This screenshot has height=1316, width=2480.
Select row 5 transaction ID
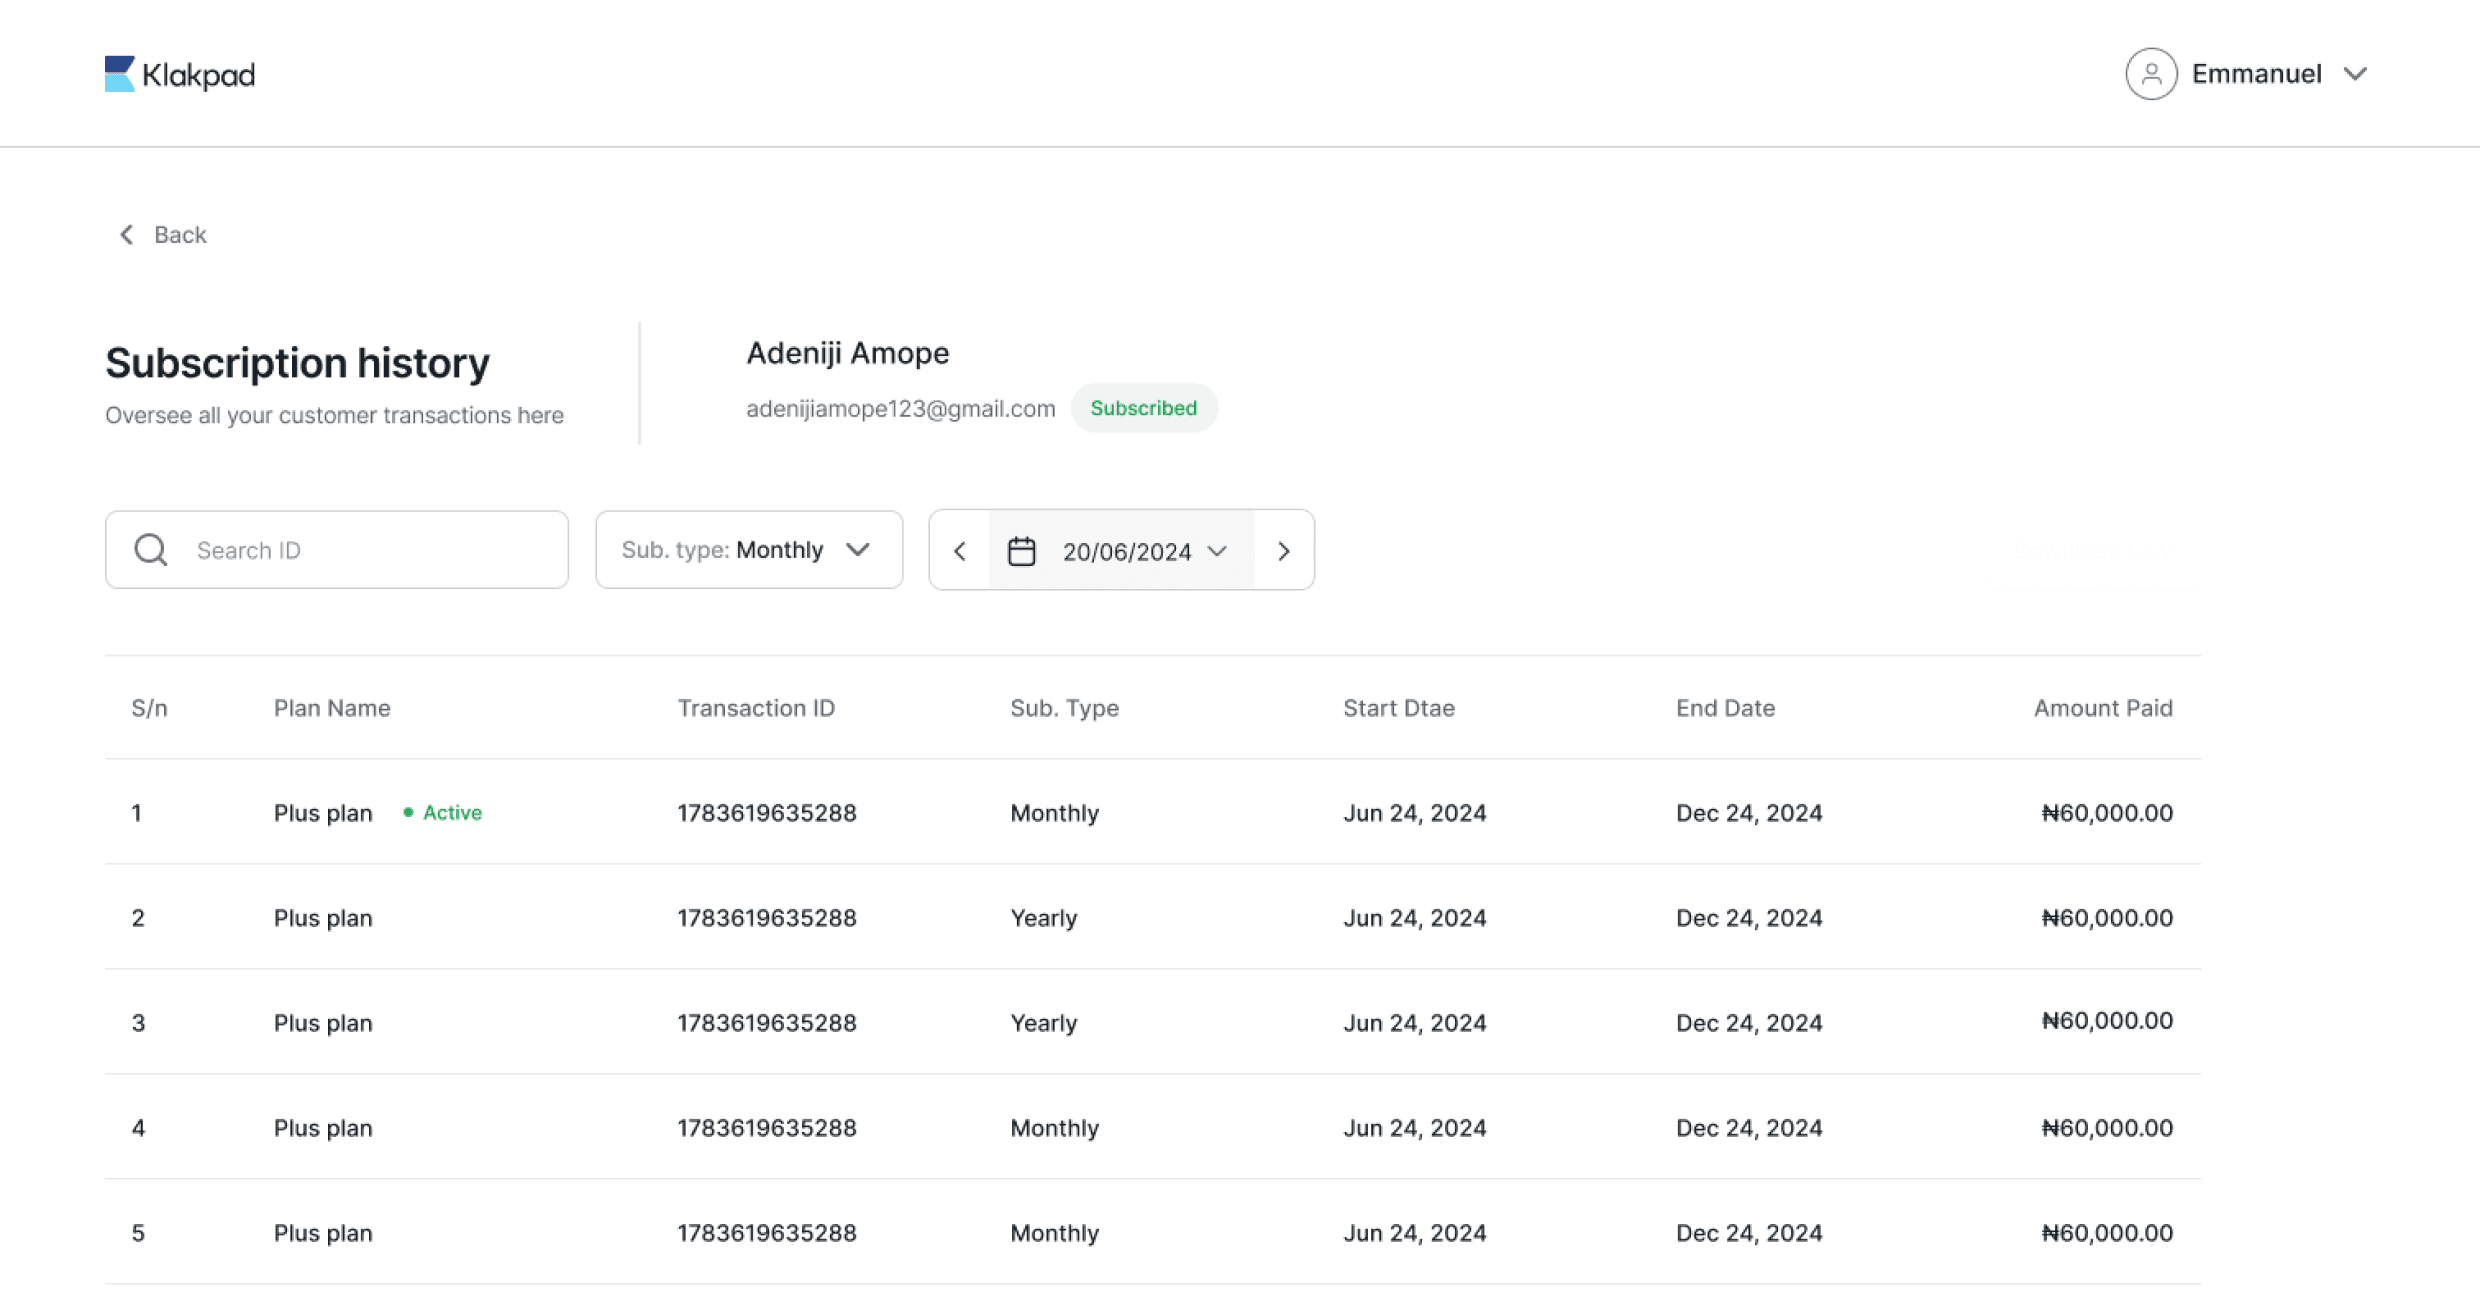click(766, 1233)
